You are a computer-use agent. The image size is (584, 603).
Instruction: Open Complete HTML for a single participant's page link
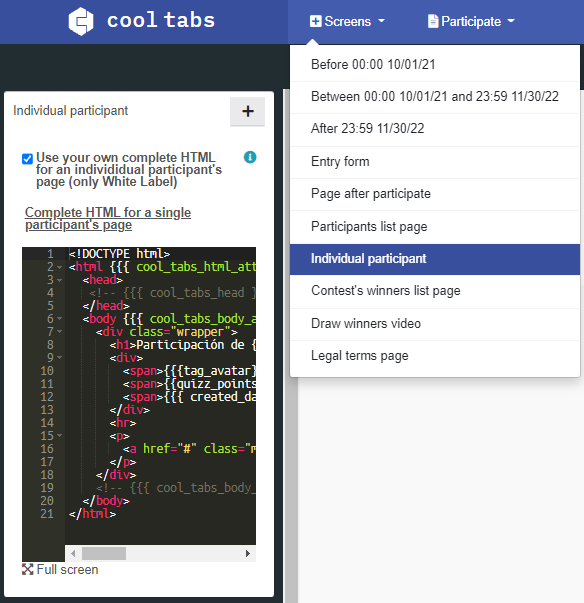click(x=108, y=218)
